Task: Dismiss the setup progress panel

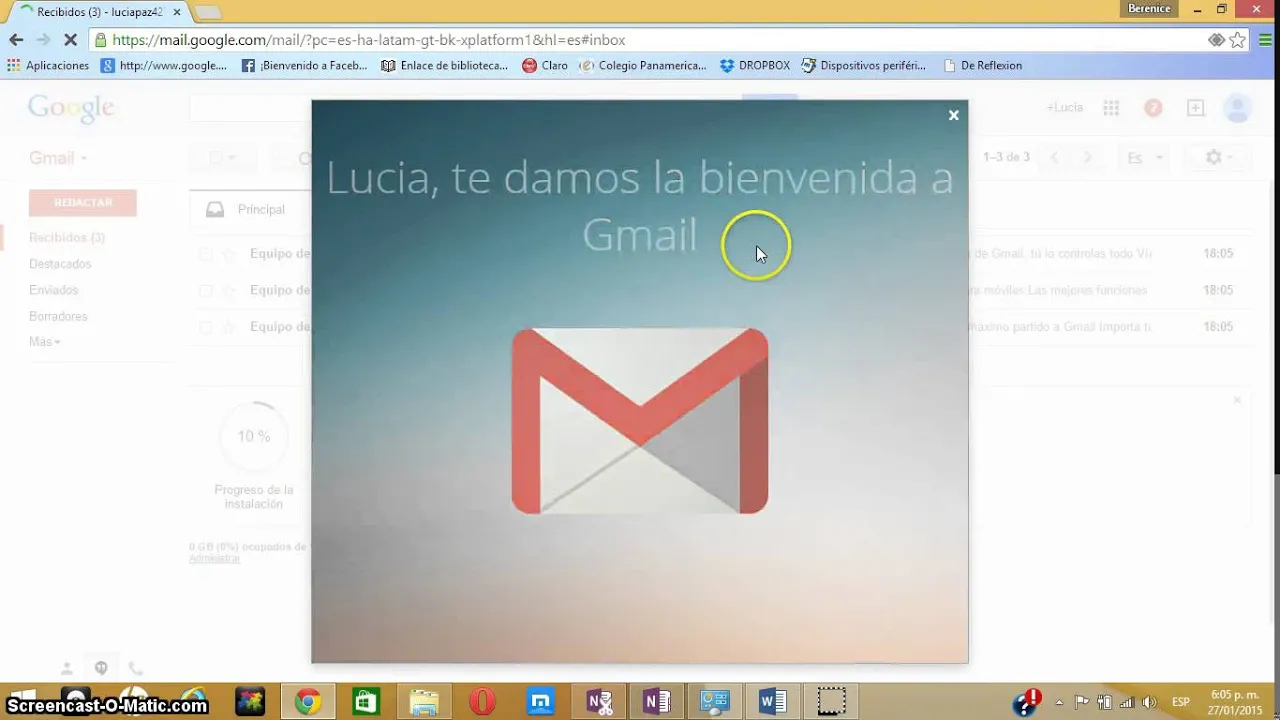Action: coord(1237,400)
